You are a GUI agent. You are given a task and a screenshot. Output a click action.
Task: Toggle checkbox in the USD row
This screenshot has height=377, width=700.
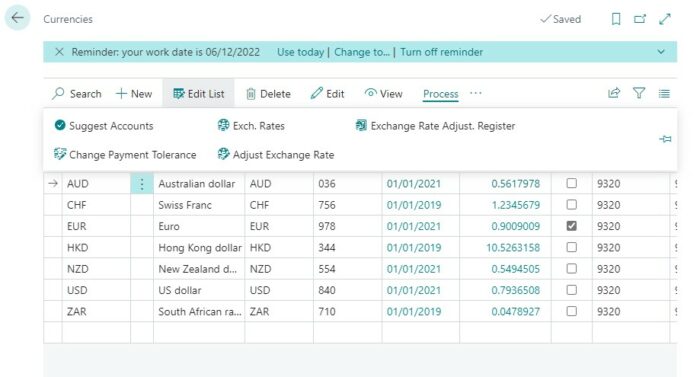pos(571,290)
